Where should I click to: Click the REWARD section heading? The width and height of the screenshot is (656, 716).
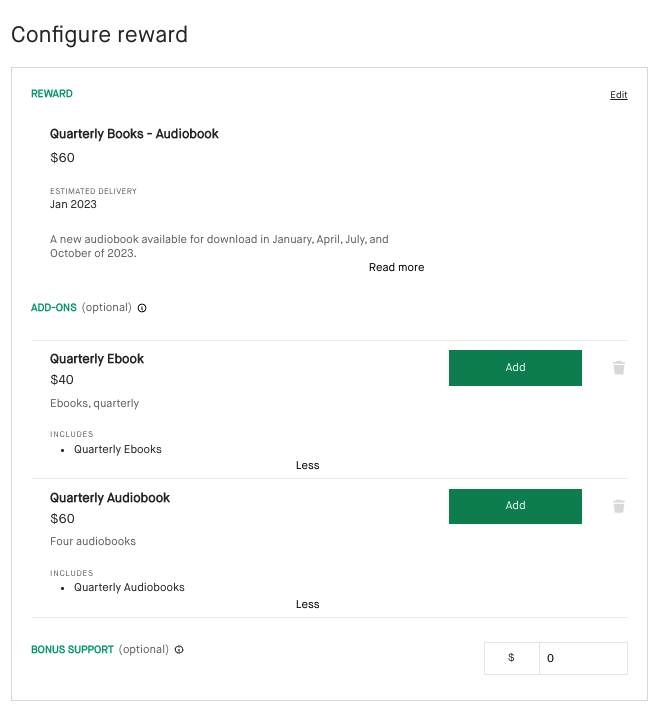(52, 94)
